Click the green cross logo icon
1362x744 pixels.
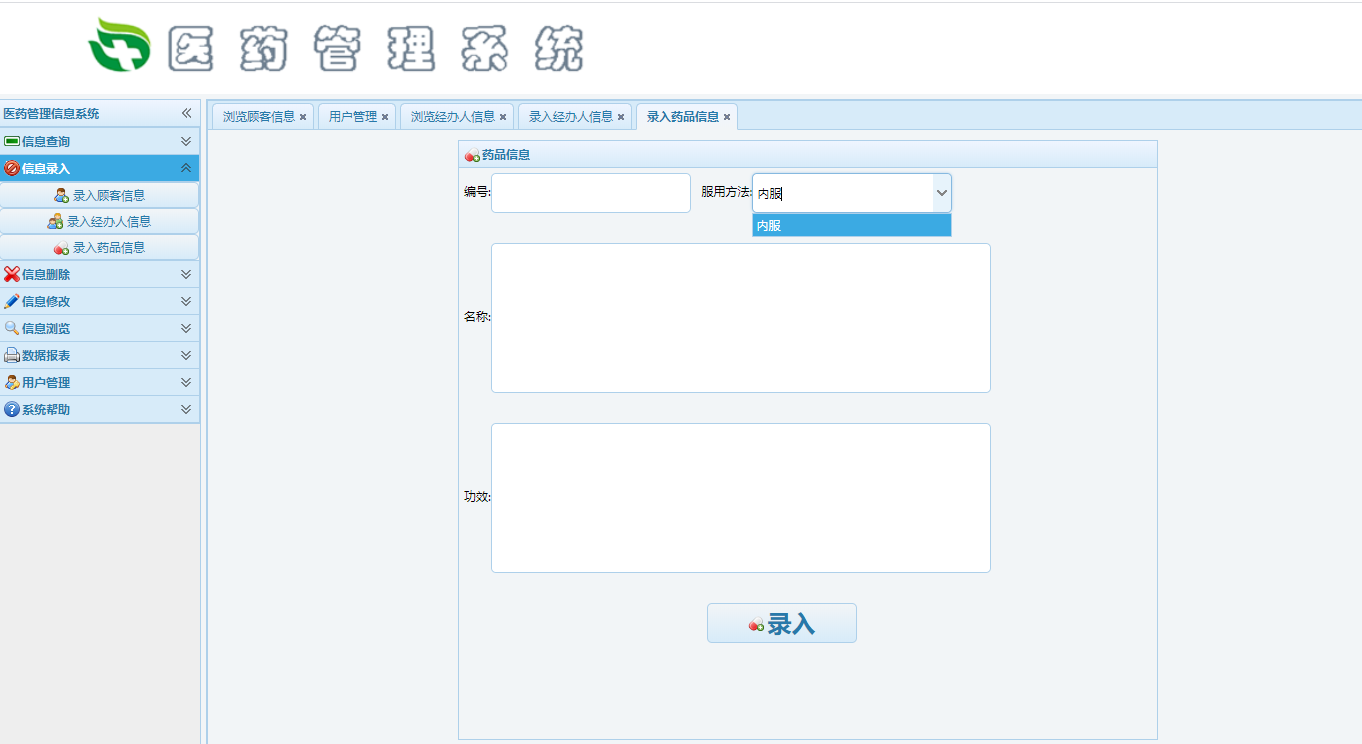pyautogui.click(x=119, y=46)
